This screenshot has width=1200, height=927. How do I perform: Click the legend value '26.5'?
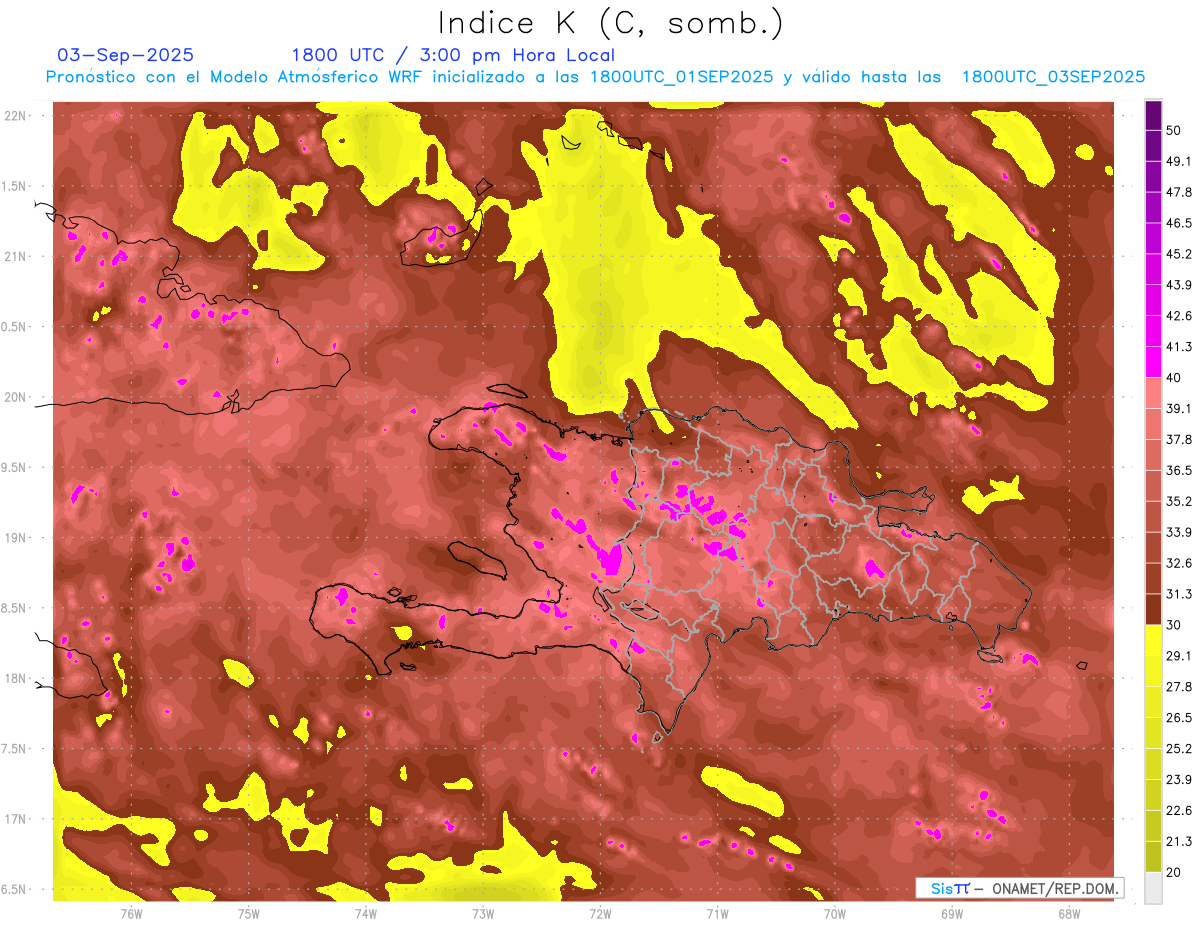click(x=1179, y=718)
